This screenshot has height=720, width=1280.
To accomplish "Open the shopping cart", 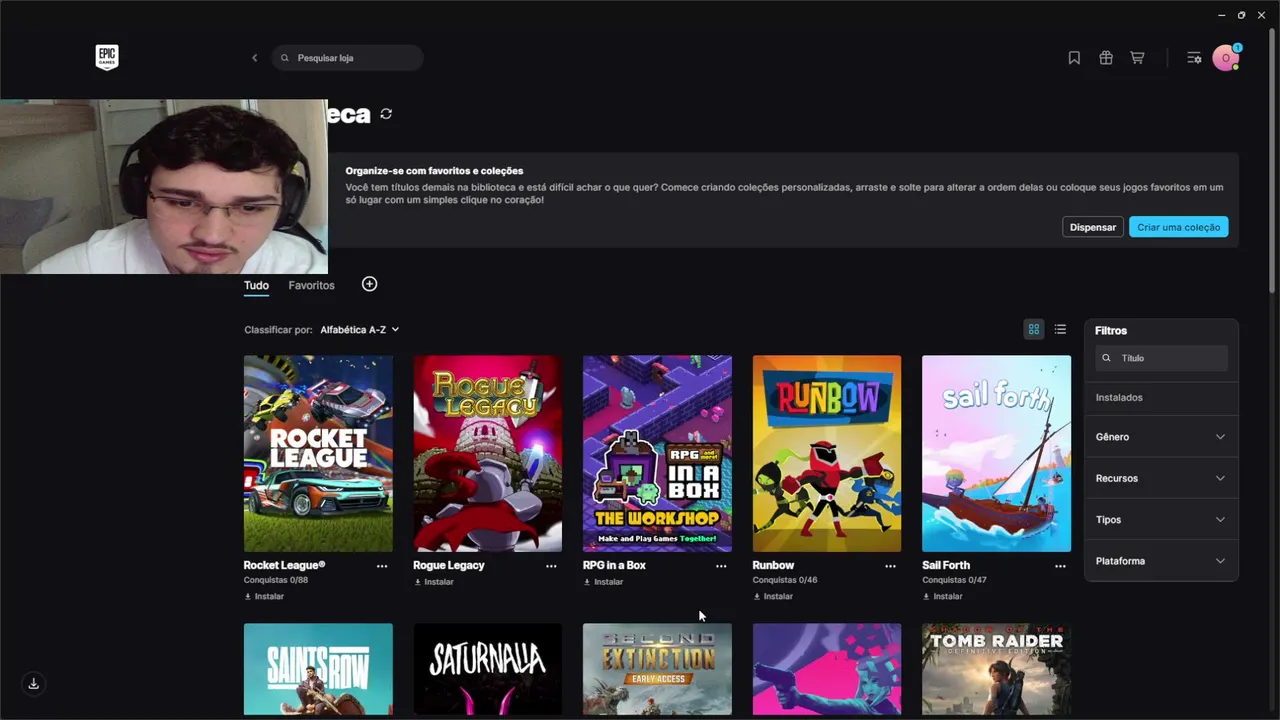I will point(1137,58).
